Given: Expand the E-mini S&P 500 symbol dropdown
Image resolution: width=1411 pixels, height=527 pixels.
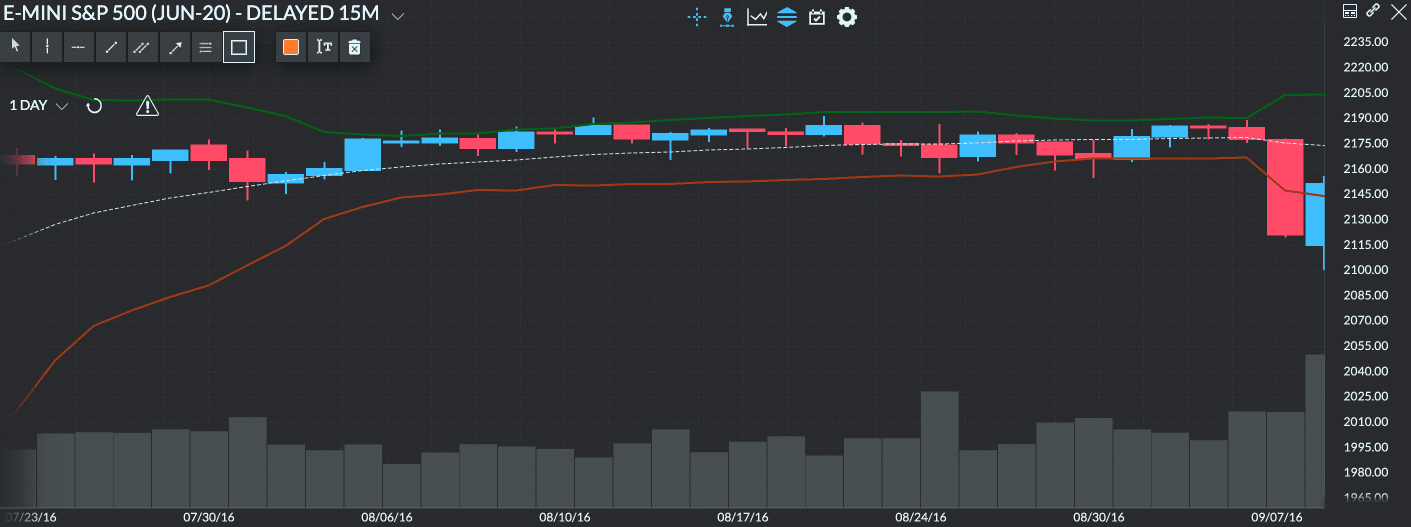Looking at the screenshot, I should (x=398, y=17).
